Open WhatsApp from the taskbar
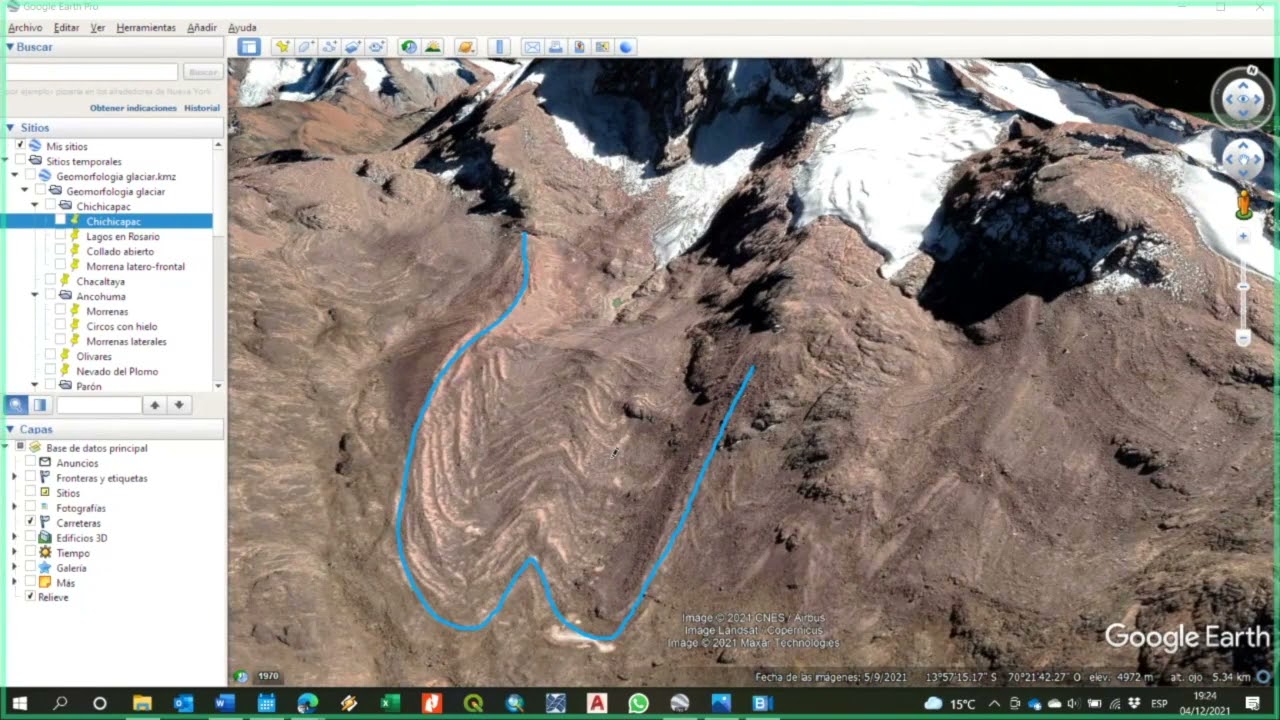Image resolution: width=1280 pixels, height=720 pixels. click(638, 703)
